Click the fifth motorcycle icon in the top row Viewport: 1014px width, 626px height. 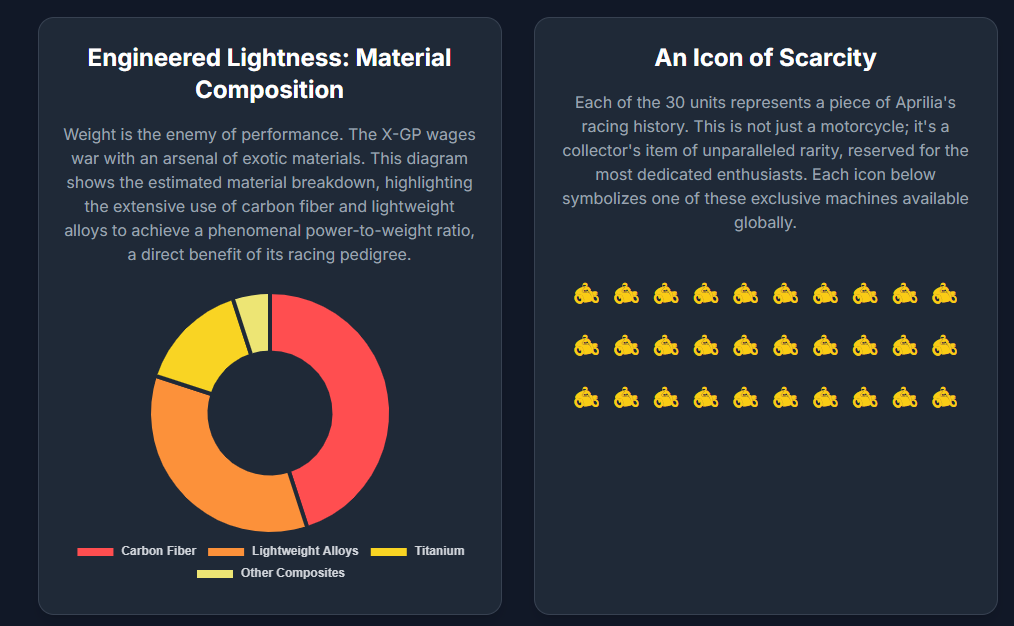(745, 294)
